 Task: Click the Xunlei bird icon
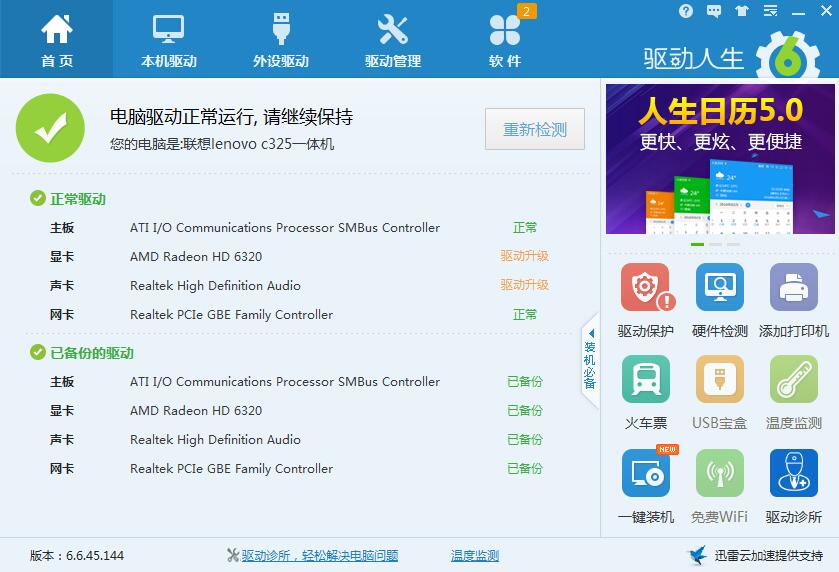click(x=698, y=555)
